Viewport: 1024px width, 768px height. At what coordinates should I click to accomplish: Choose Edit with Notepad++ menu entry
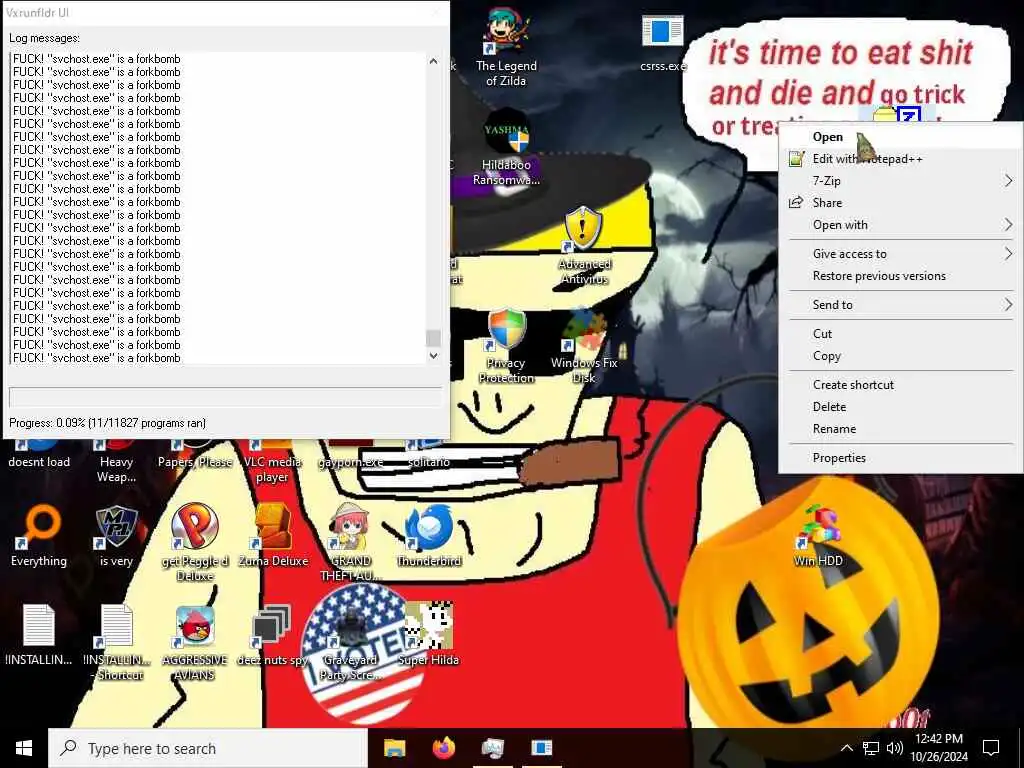click(x=901, y=159)
